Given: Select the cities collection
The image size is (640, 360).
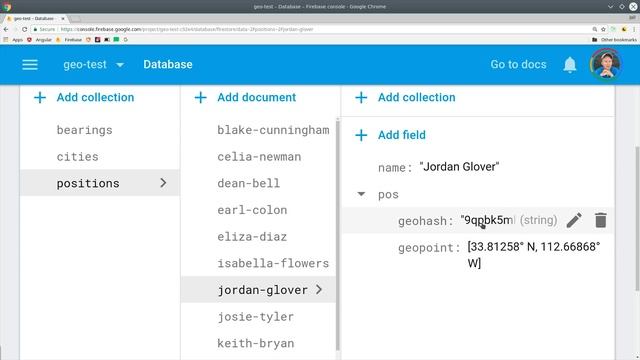Looking at the screenshot, I should click(100, 157).
